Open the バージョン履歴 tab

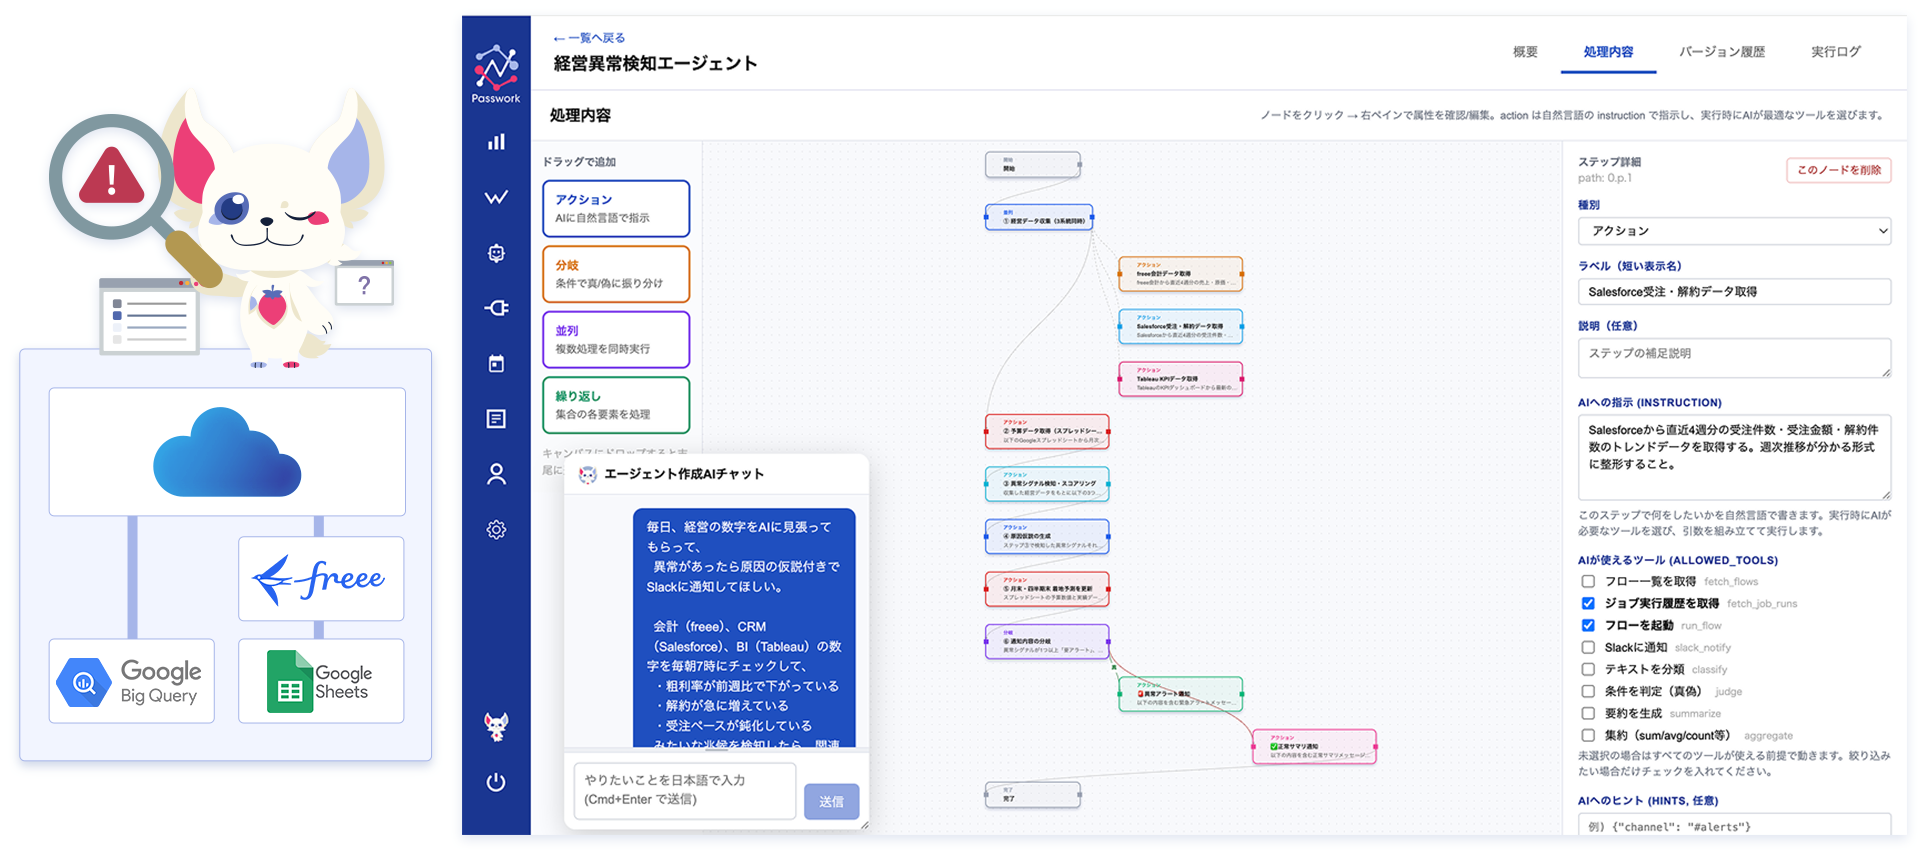[1722, 52]
